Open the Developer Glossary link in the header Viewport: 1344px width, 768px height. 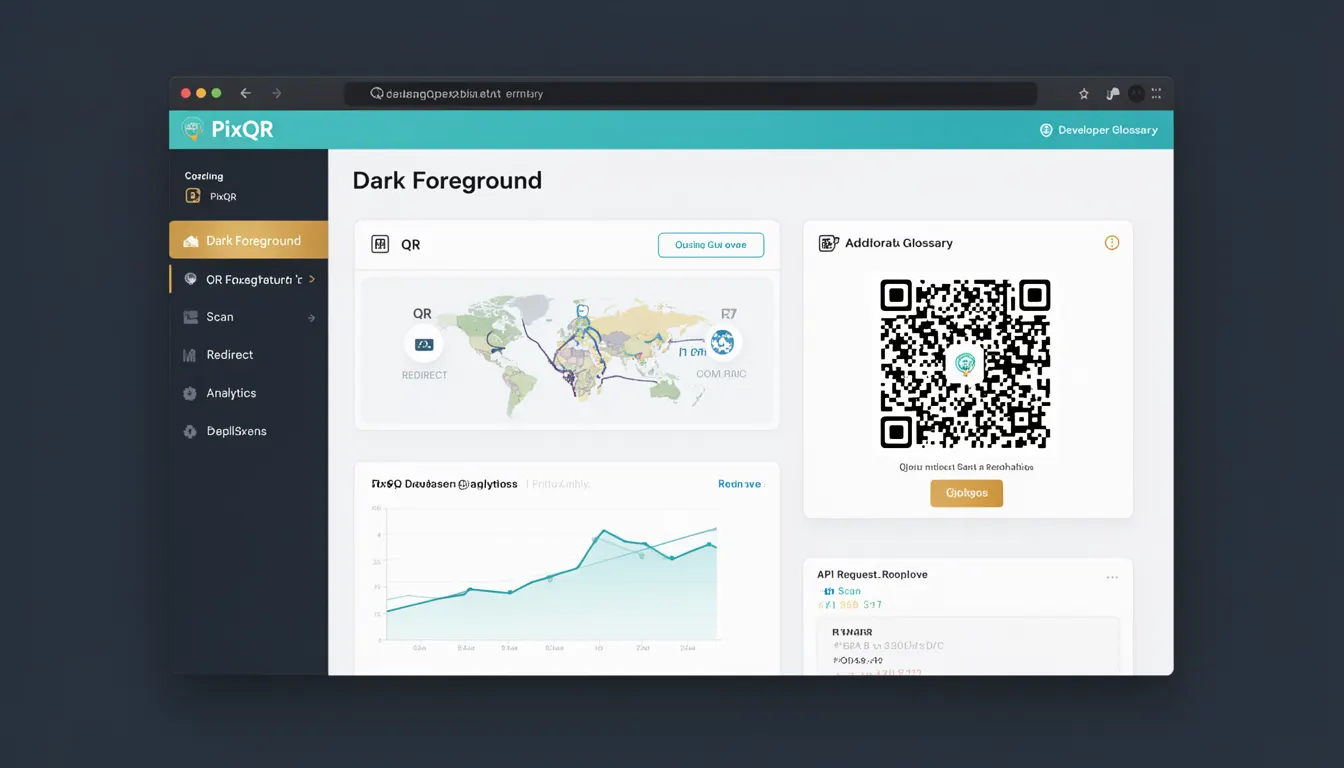tap(1099, 130)
